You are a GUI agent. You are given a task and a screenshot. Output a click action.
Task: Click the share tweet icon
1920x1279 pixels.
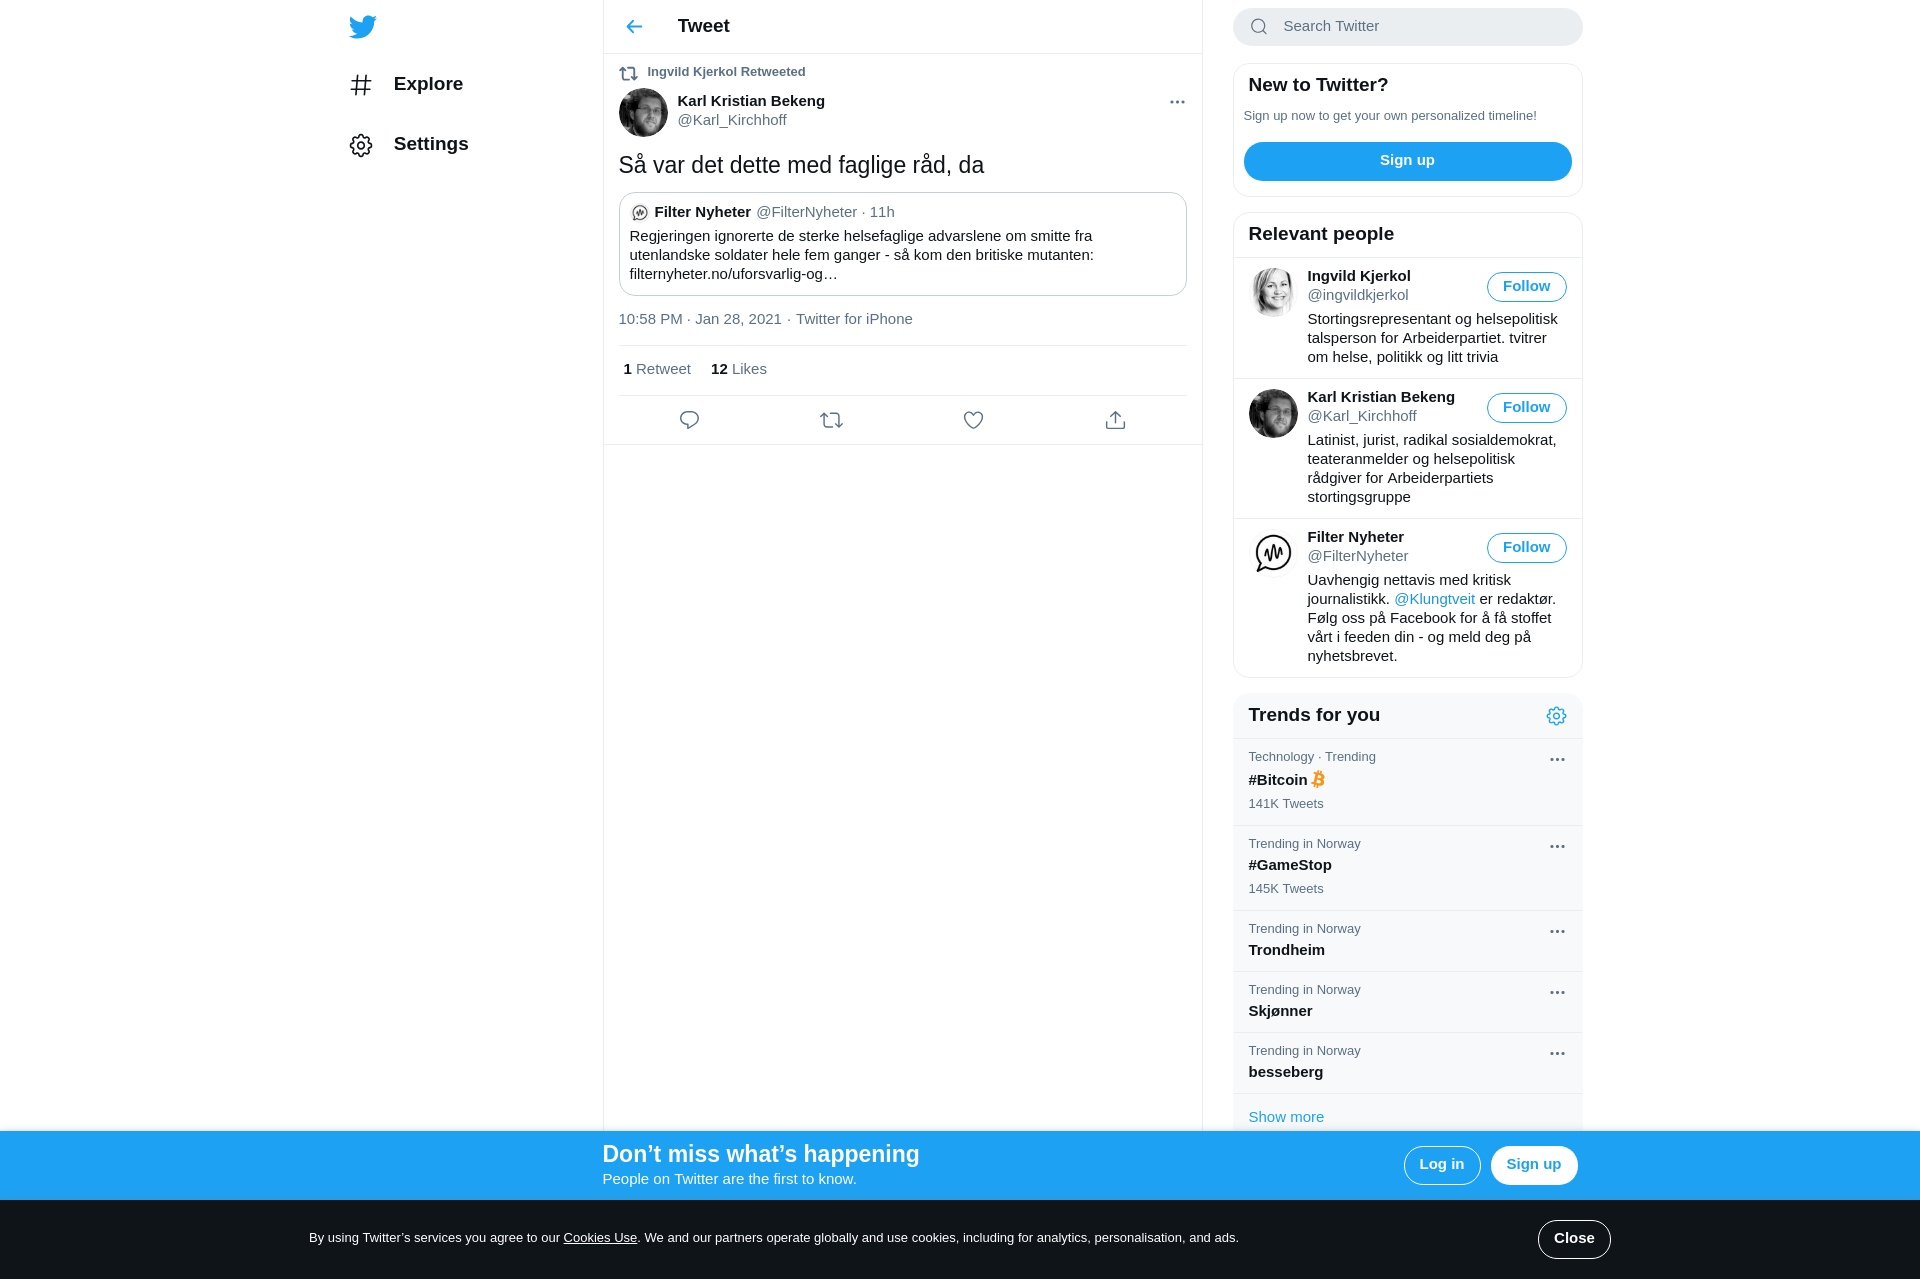[x=1115, y=420]
